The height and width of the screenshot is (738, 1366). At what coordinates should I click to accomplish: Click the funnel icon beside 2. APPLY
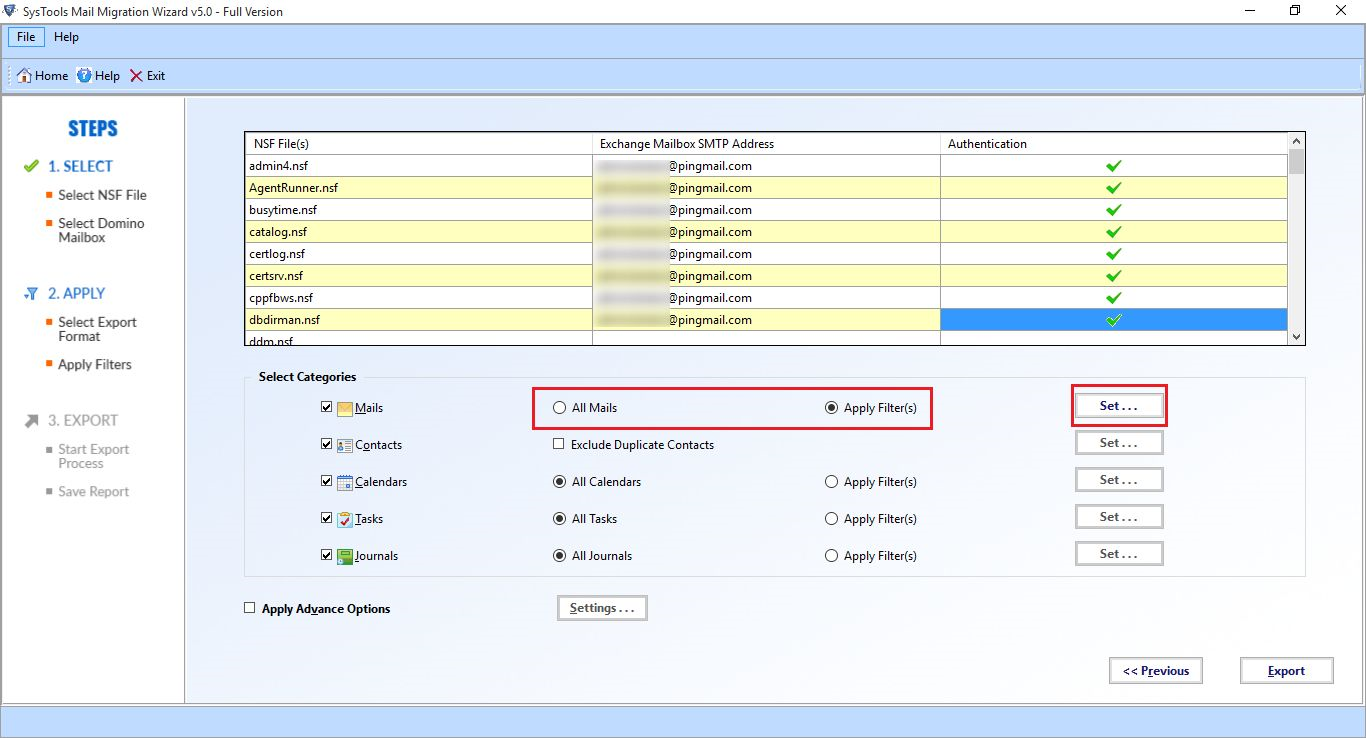point(31,293)
